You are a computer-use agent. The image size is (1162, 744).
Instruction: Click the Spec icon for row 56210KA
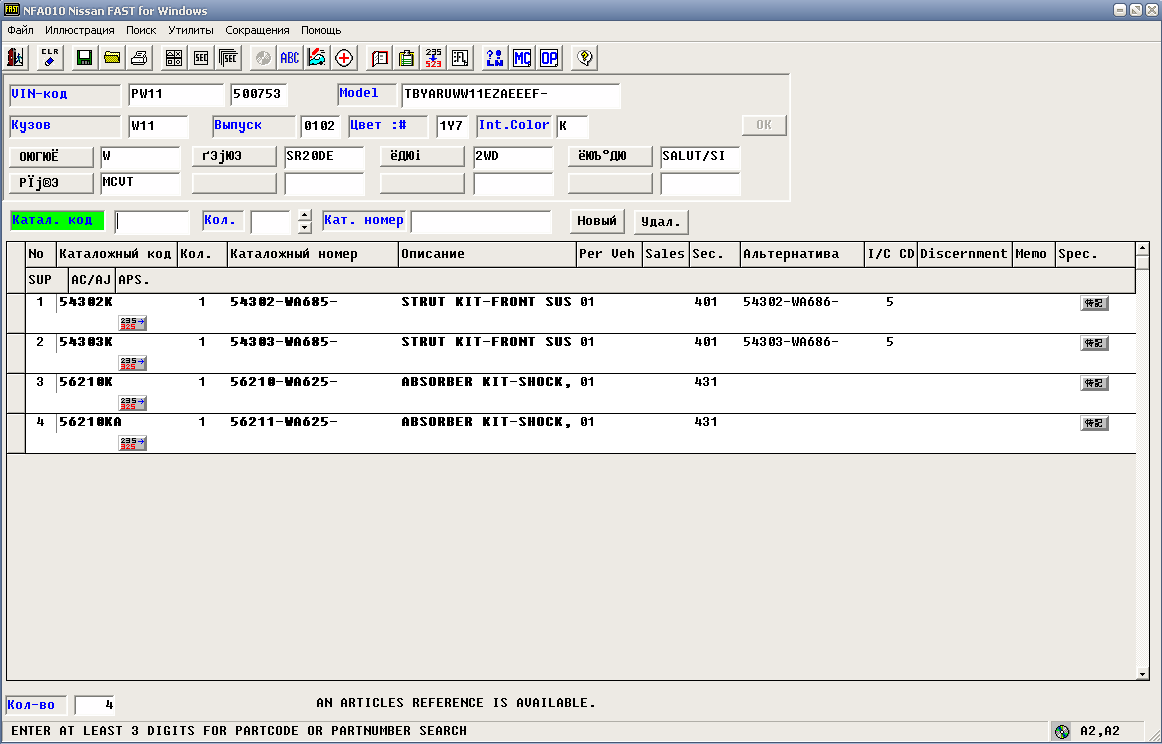pos(1095,423)
